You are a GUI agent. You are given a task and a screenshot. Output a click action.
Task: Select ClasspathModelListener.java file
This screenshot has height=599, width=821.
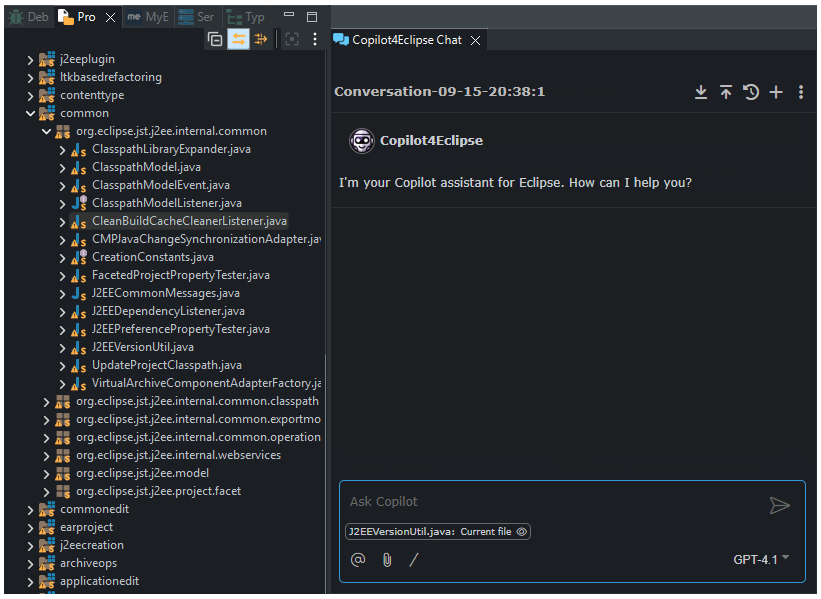click(167, 203)
